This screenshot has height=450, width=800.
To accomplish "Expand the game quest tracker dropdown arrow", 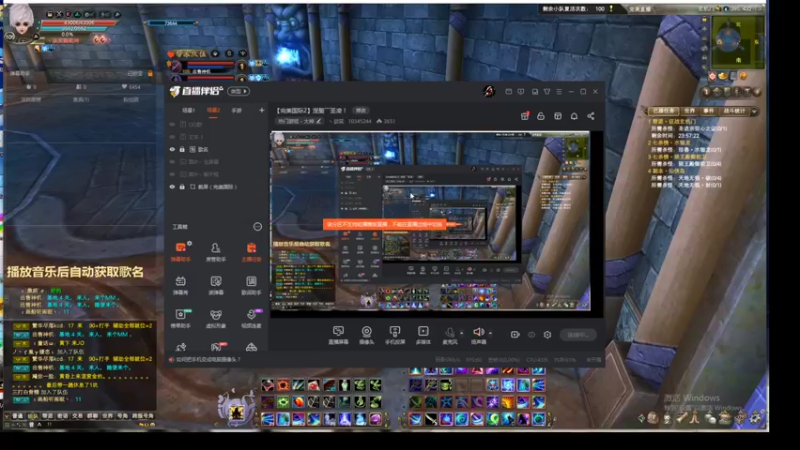I will (754, 111).
